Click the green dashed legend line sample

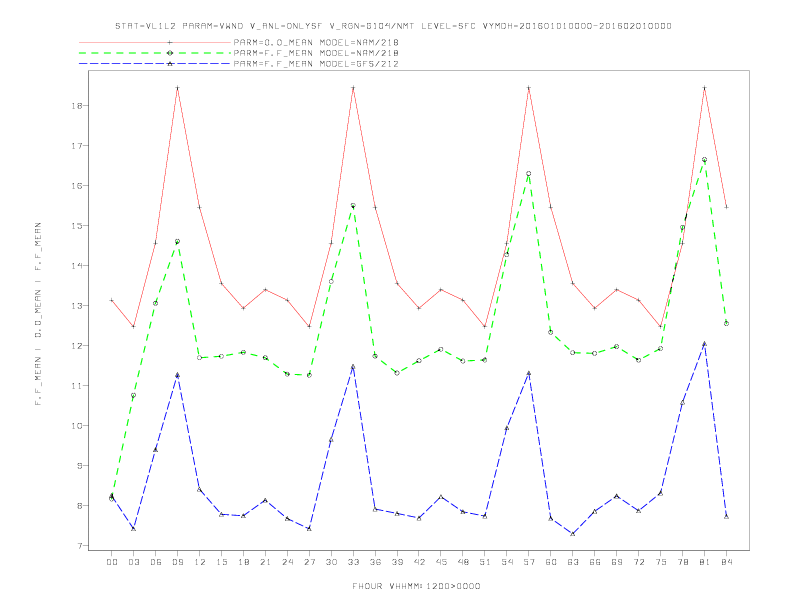click(155, 53)
